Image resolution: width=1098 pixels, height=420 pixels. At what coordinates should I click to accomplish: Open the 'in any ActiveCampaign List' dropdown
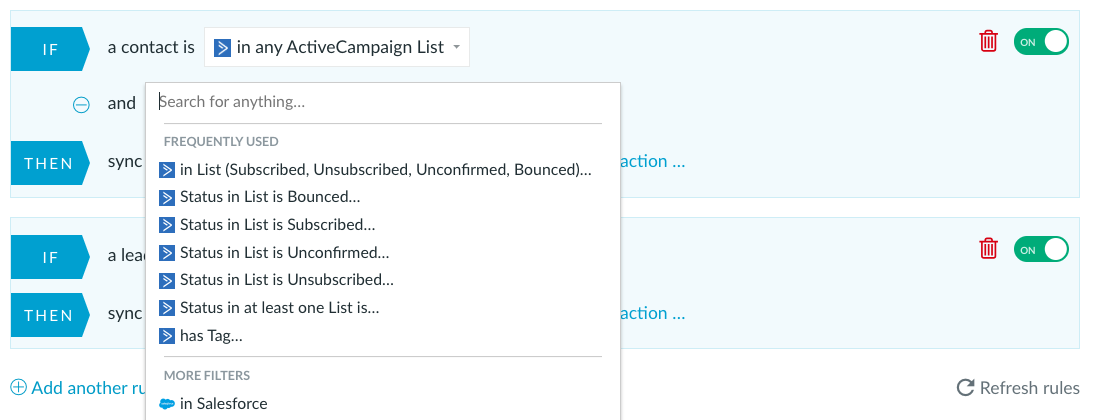(x=337, y=47)
